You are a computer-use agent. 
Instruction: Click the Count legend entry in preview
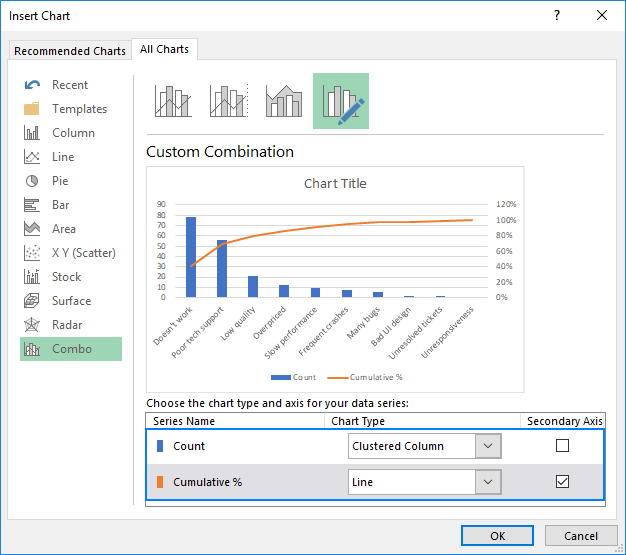click(x=293, y=377)
